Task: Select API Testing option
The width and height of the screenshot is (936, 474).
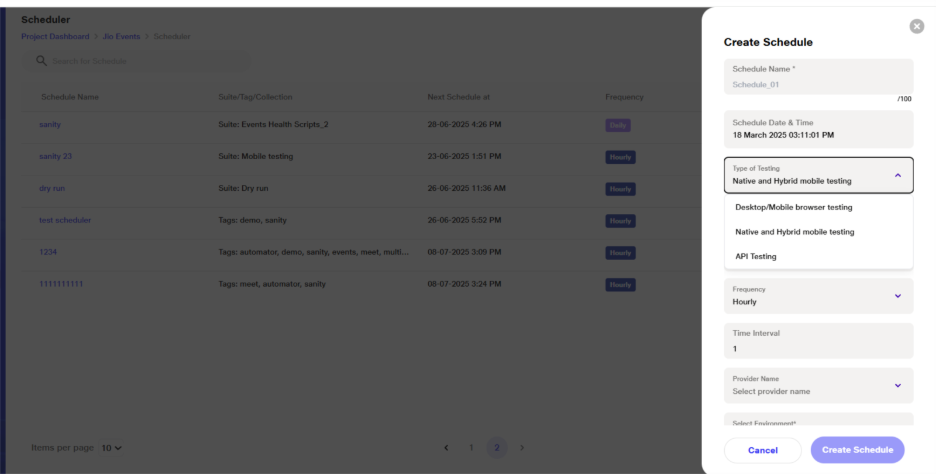Action: [818, 257]
